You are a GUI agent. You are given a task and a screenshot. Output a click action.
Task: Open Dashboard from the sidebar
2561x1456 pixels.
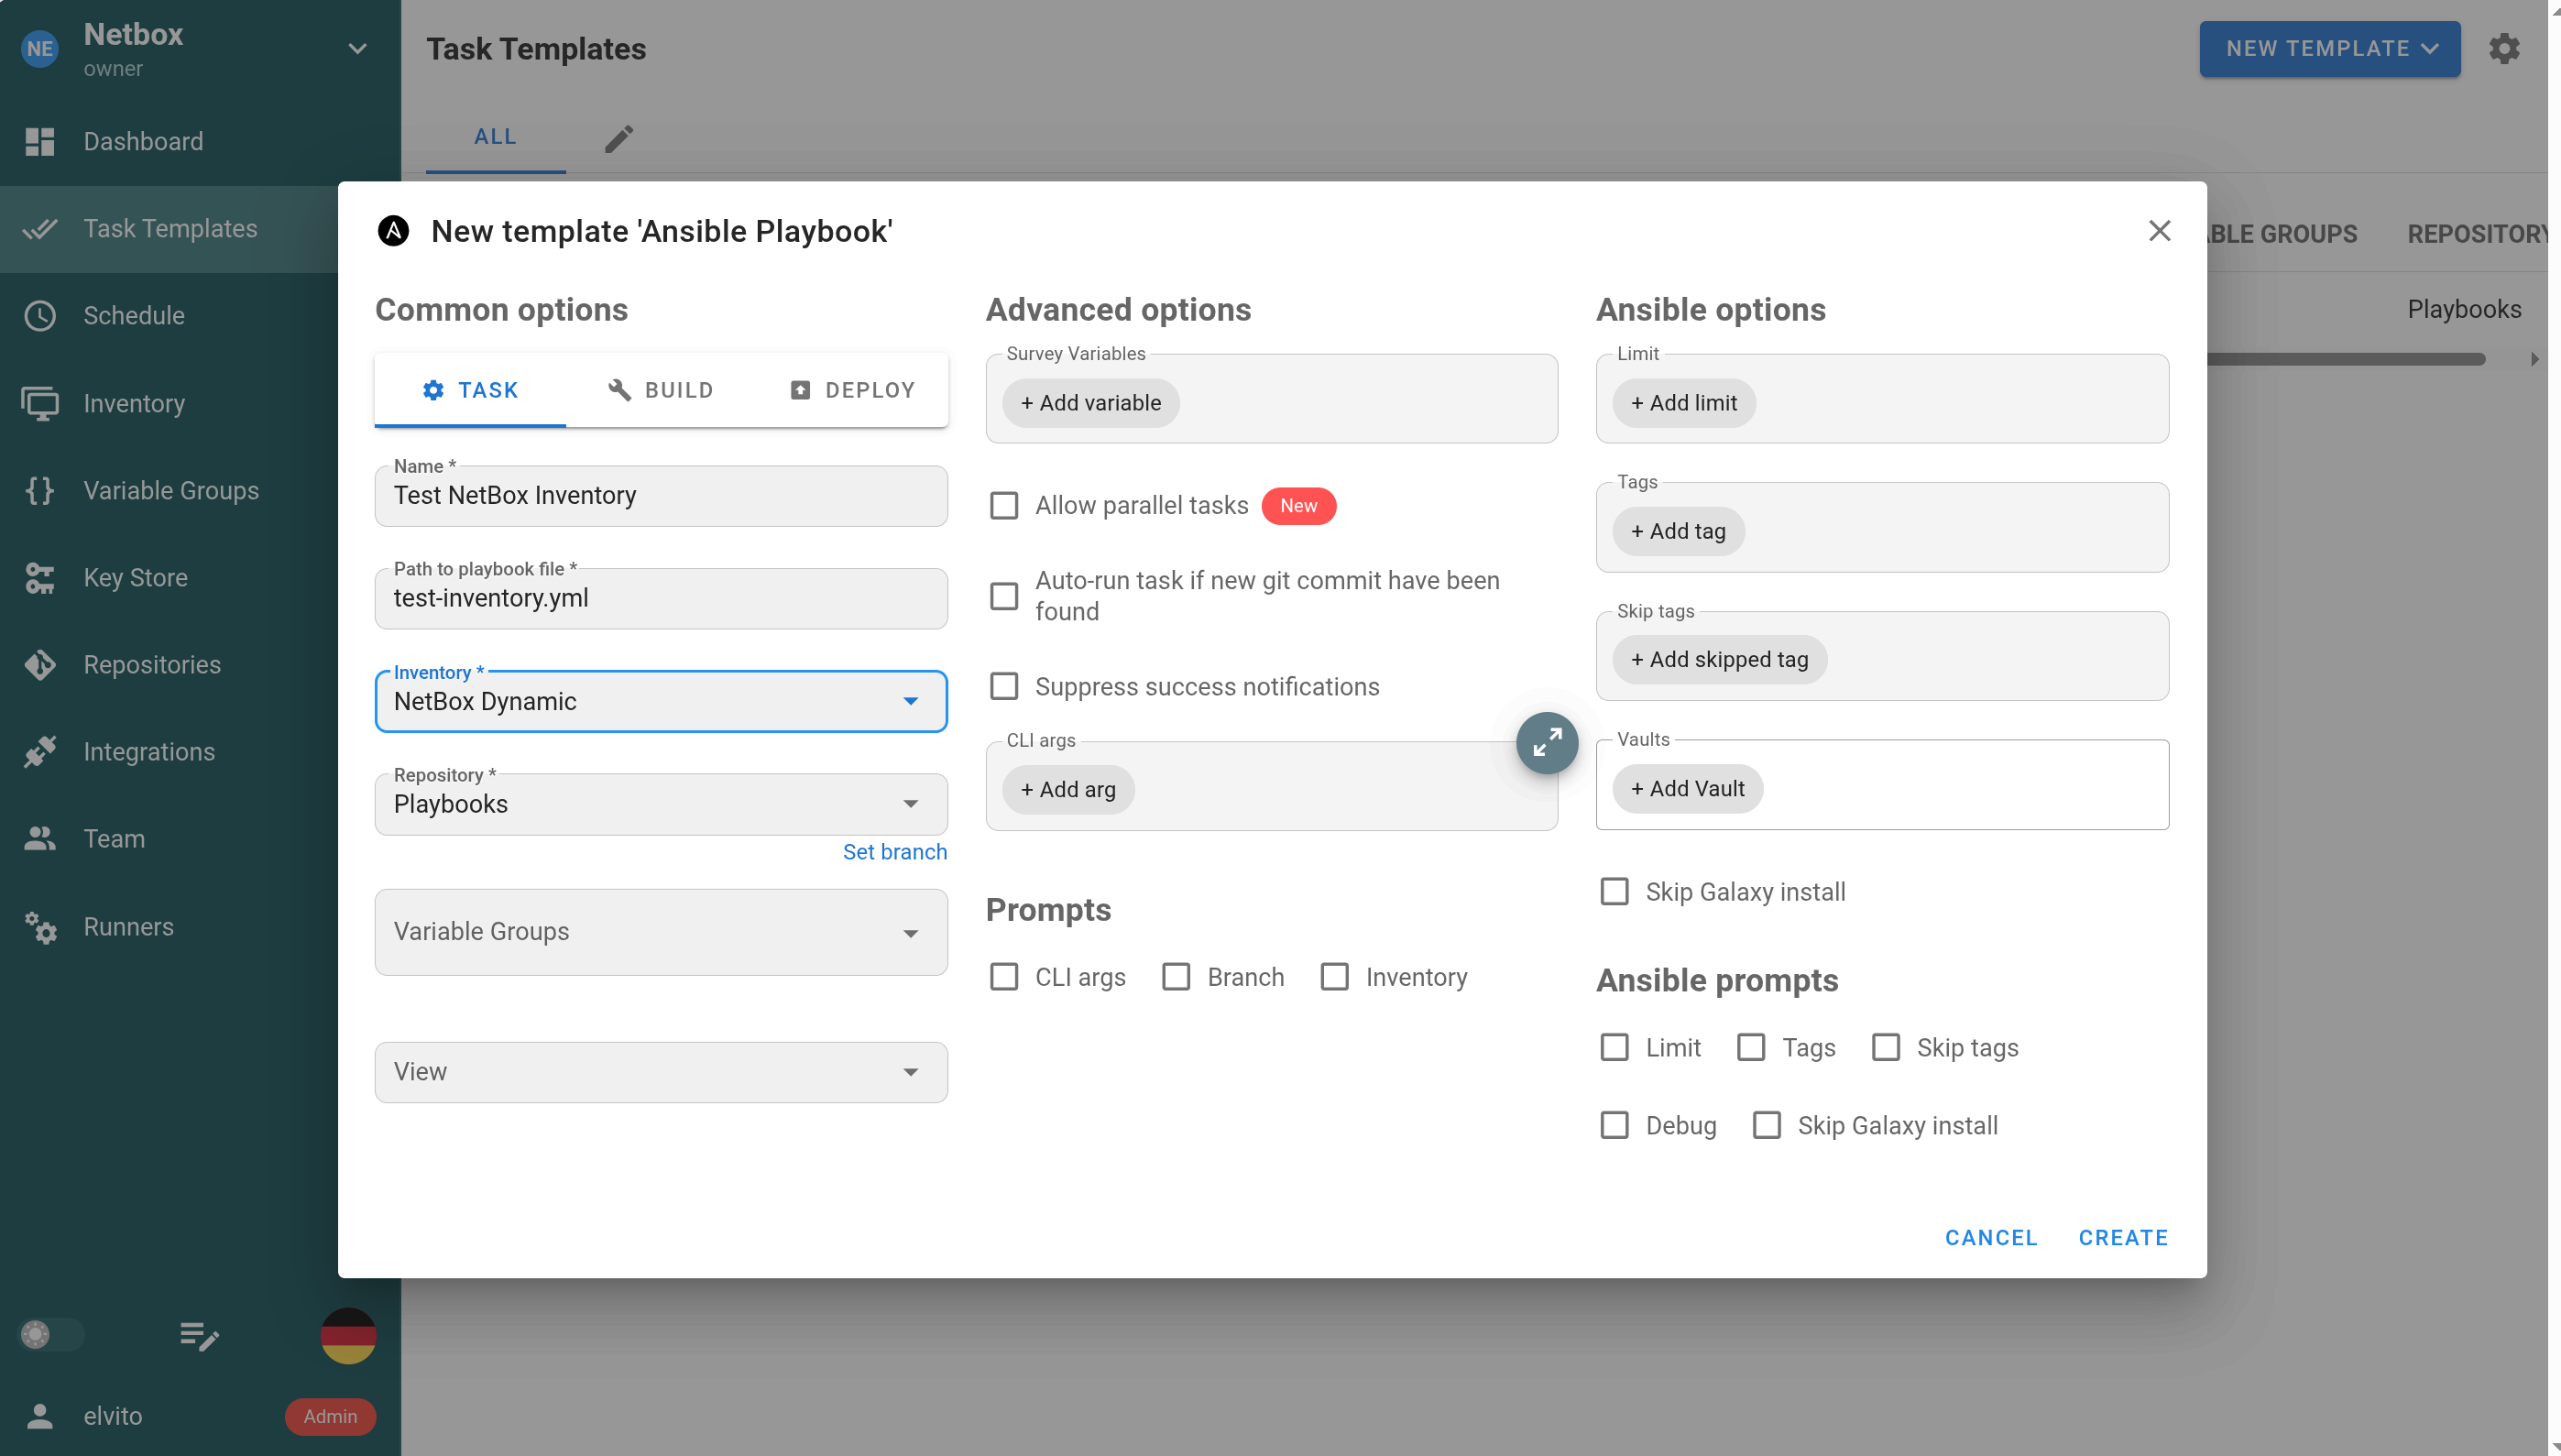pyautogui.click(x=143, y=141)
